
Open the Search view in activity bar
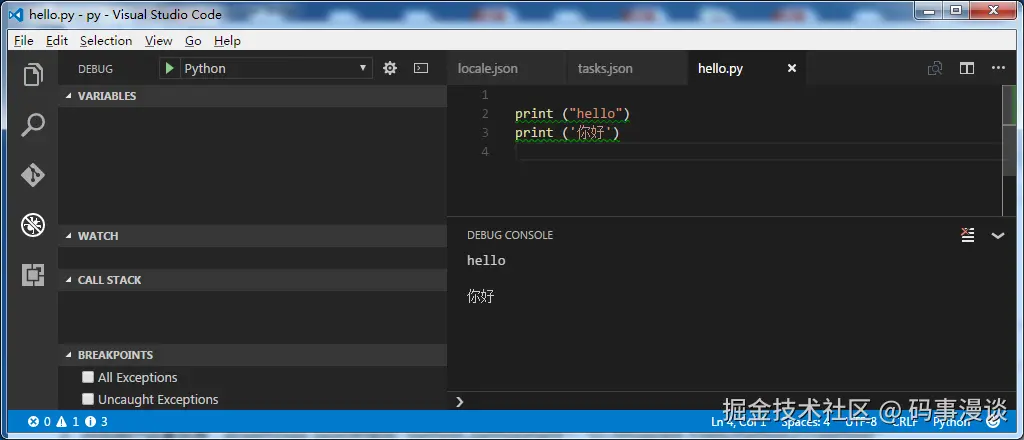[33, 125]
